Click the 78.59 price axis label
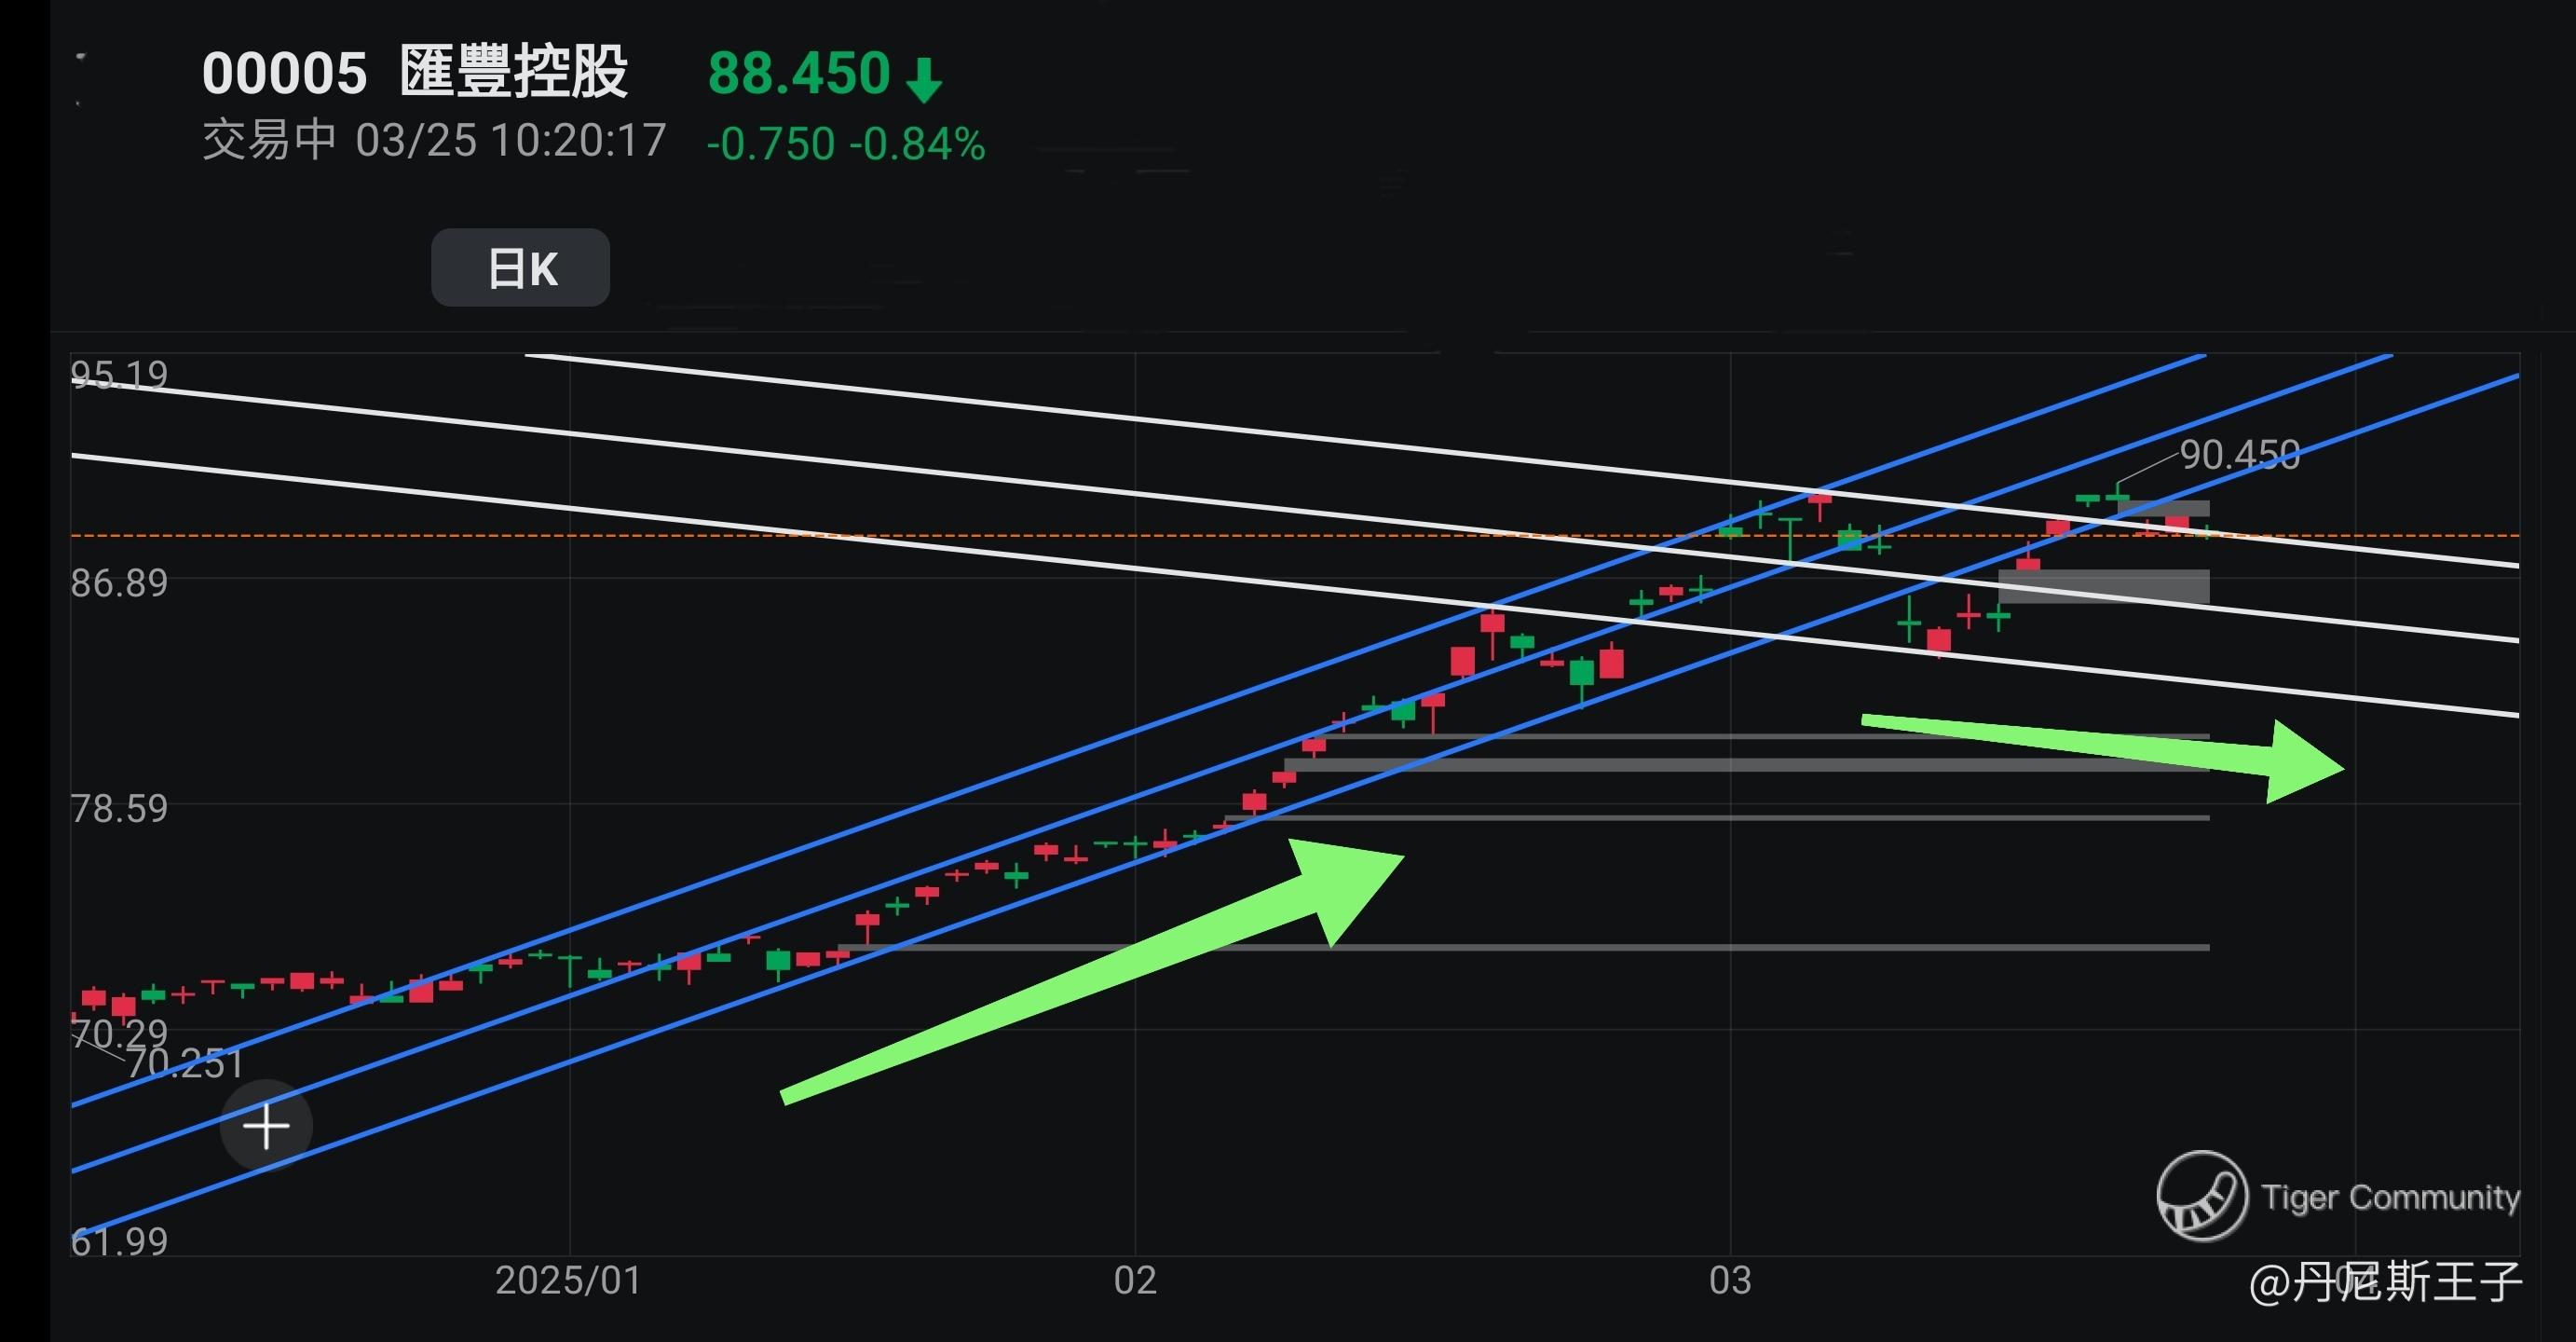This screenshot has height=1342, width=2576. point(119,808)
